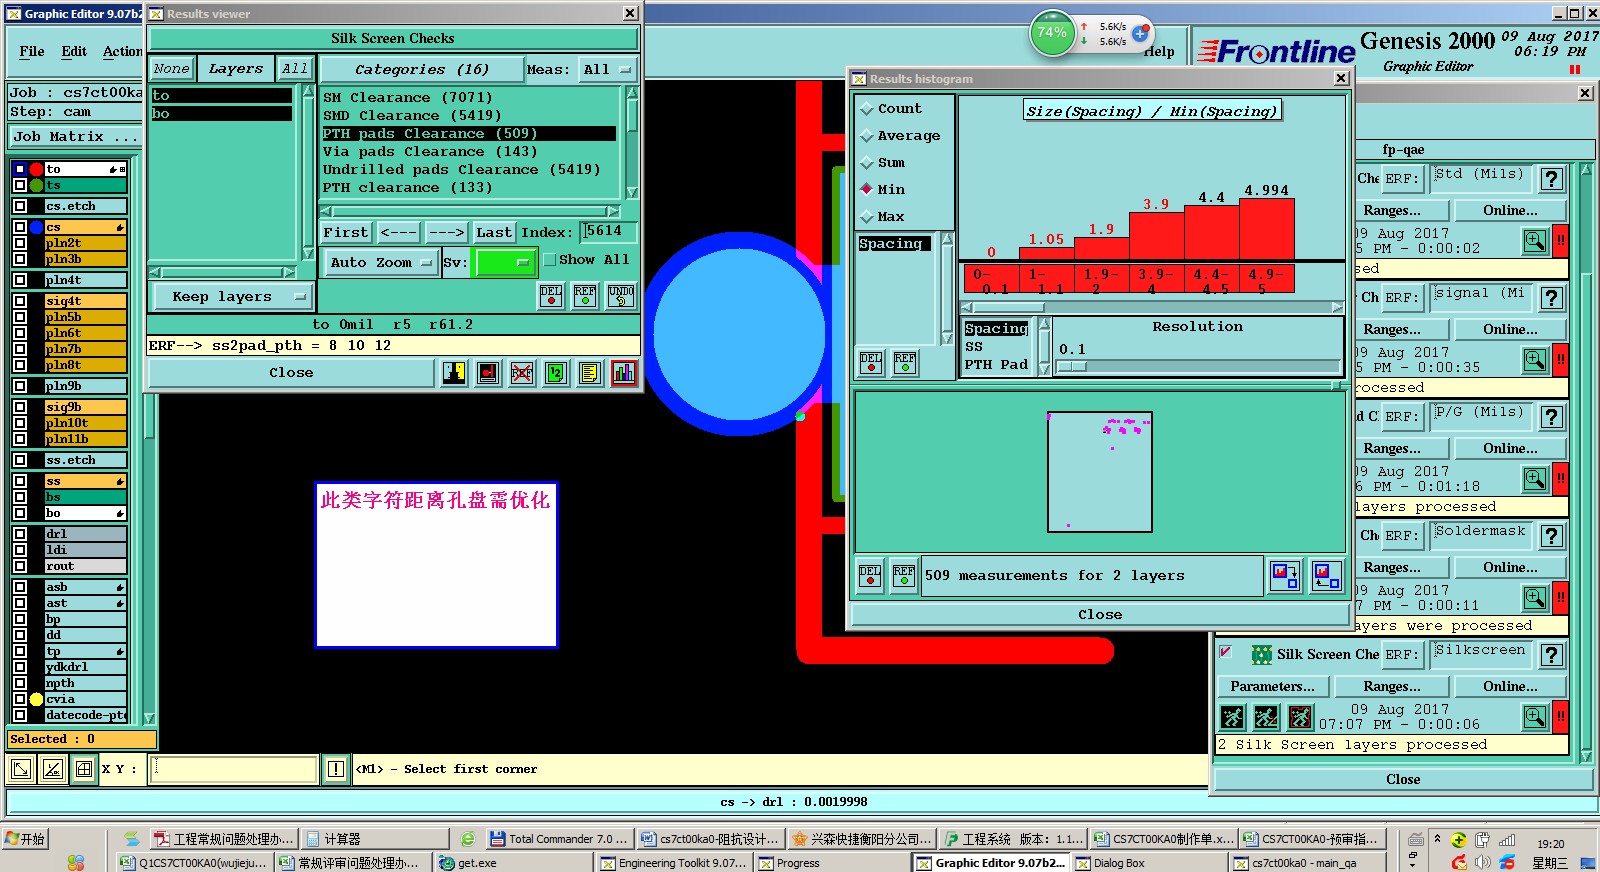Close the Results viewer panel using Close
The image size is (1600, 872).
[x=291, y=373]
